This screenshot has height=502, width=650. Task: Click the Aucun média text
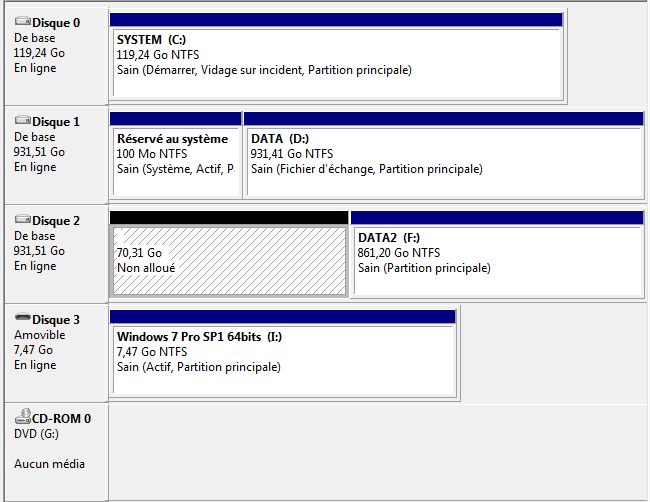pyautogui.click(x=49, y=463)
